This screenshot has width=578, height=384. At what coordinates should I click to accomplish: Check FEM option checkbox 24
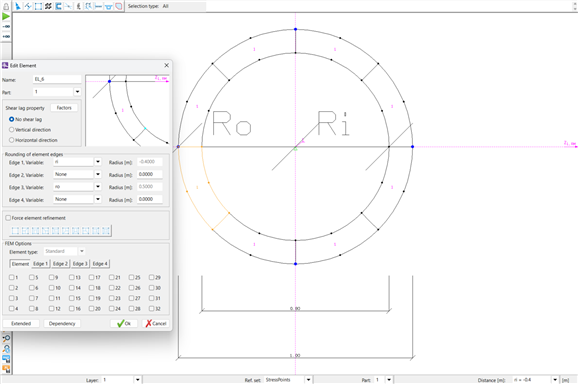click(x=111, y=308)
